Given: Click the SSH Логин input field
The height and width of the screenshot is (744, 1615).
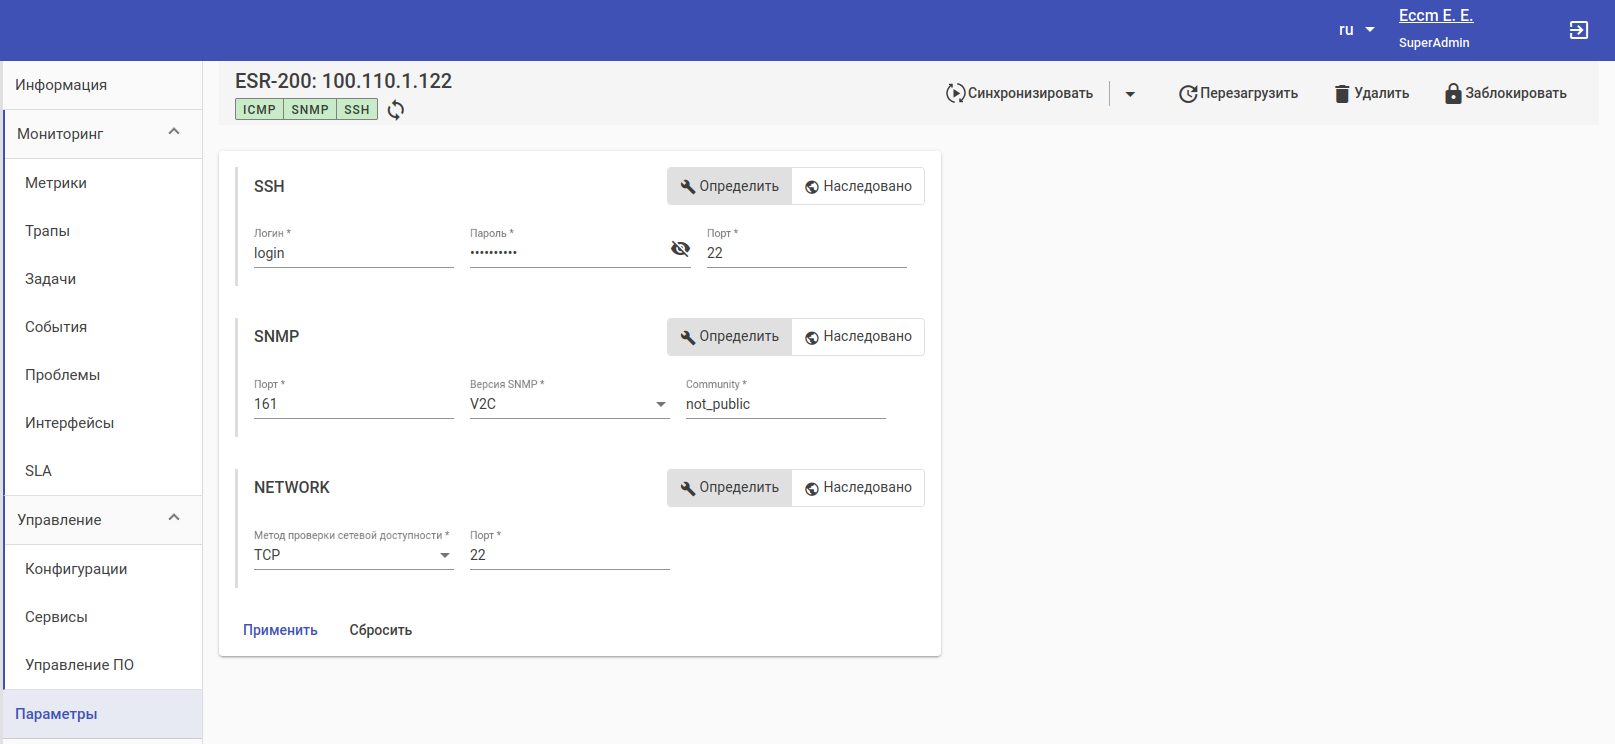Looking at the screenshot, I should (x=354, y=253).
